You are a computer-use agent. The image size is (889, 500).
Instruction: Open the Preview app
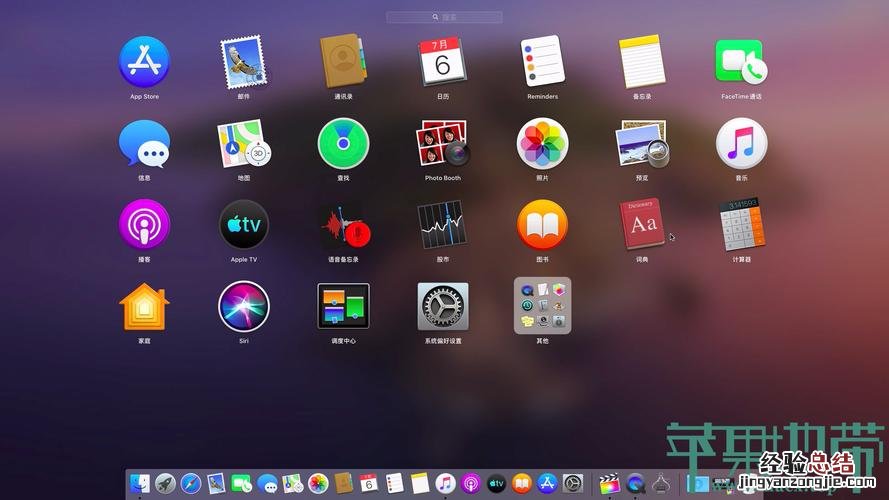pos(642,144)
